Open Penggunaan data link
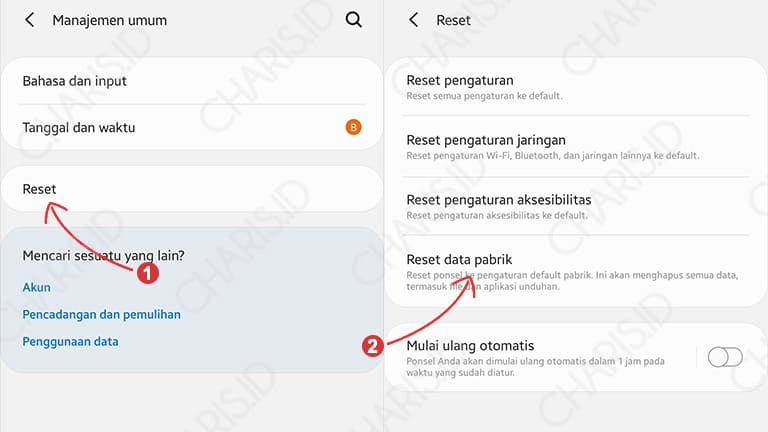 [x=71, y=342]
